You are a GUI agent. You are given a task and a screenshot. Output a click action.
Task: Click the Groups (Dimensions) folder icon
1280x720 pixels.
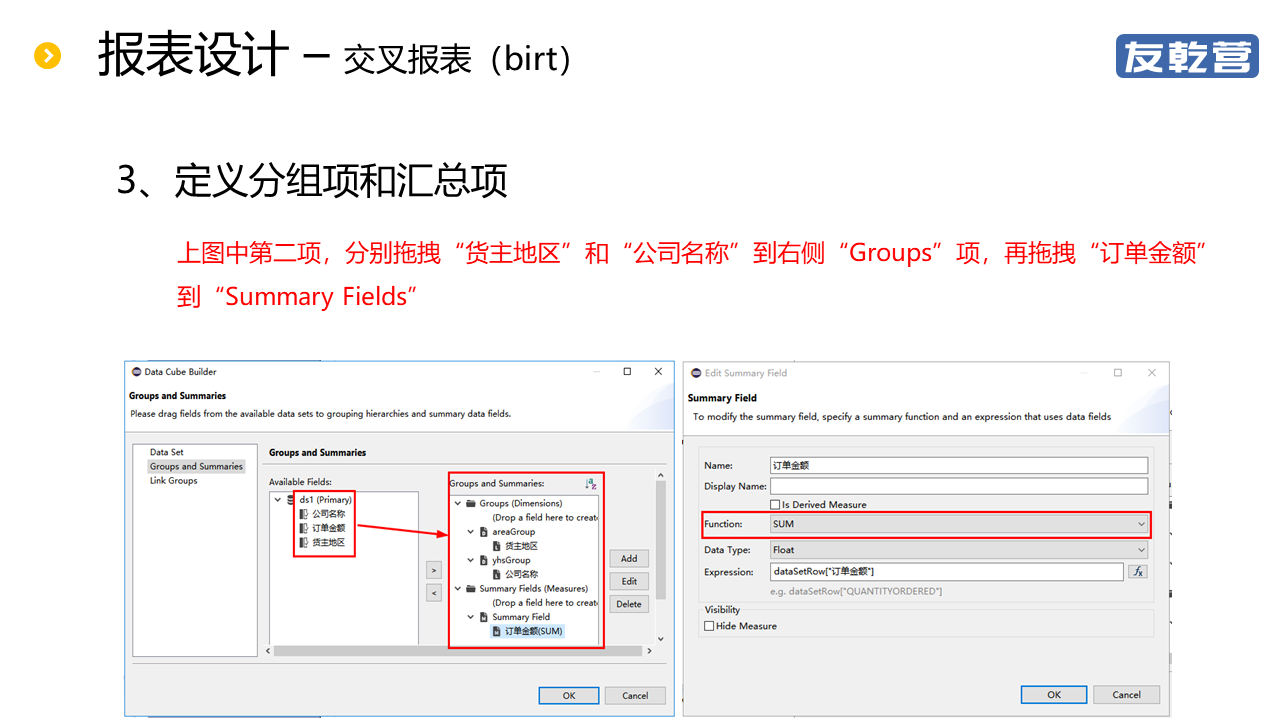pyautogui.click(x=471, y=503)
